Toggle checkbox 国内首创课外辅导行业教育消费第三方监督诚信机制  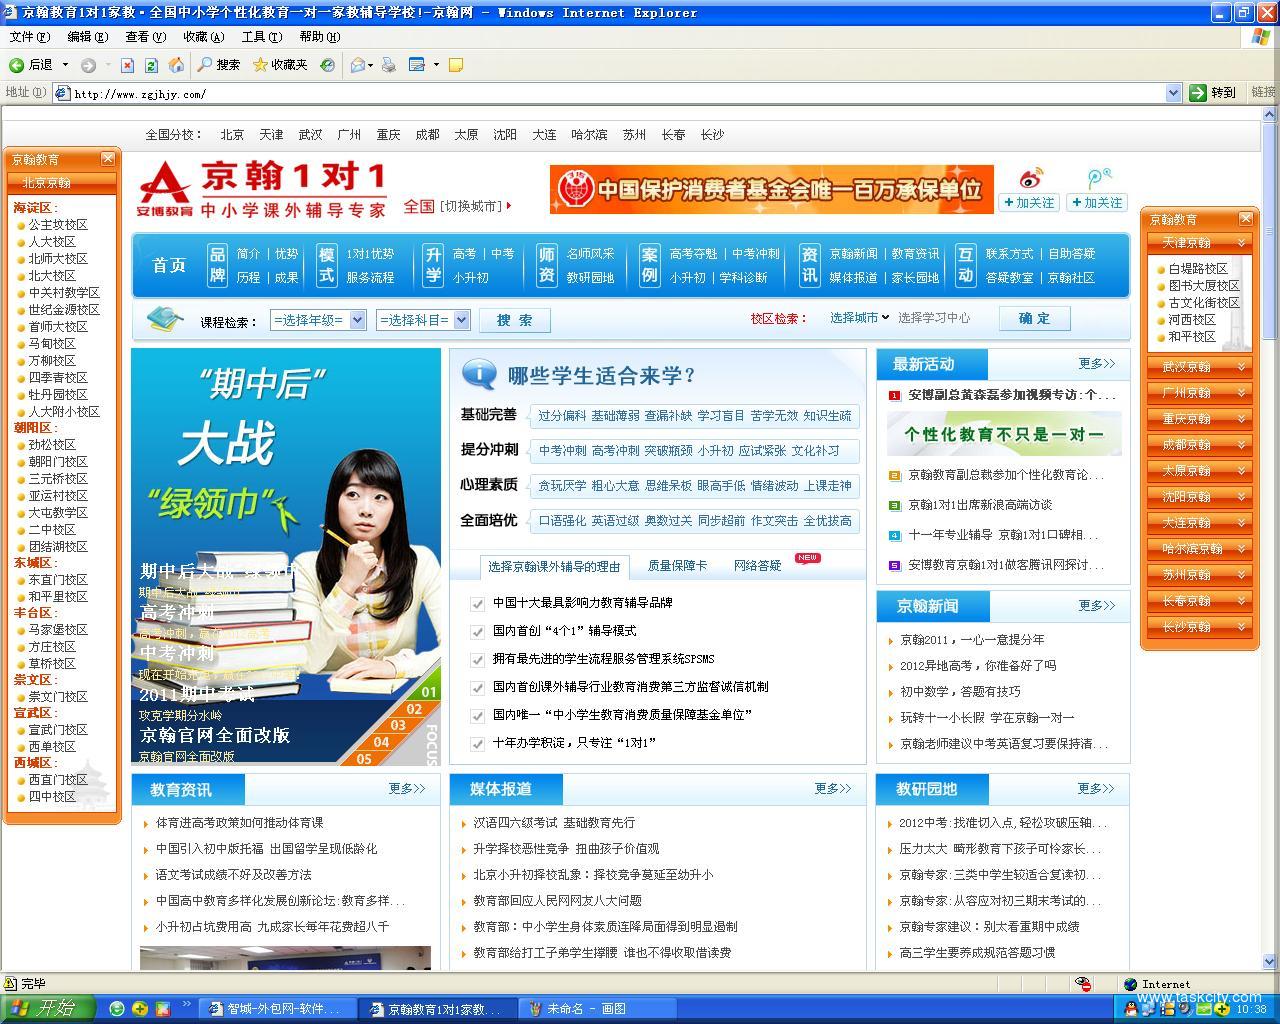tap(478, 688)
